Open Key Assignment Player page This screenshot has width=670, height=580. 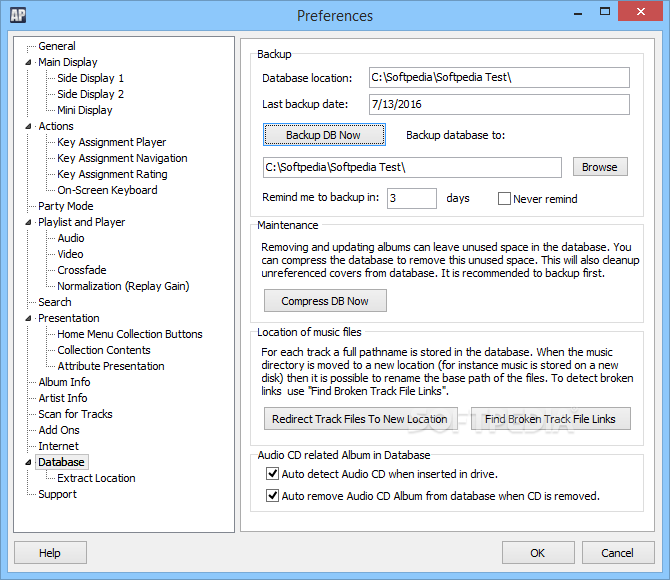pos(112,142)
